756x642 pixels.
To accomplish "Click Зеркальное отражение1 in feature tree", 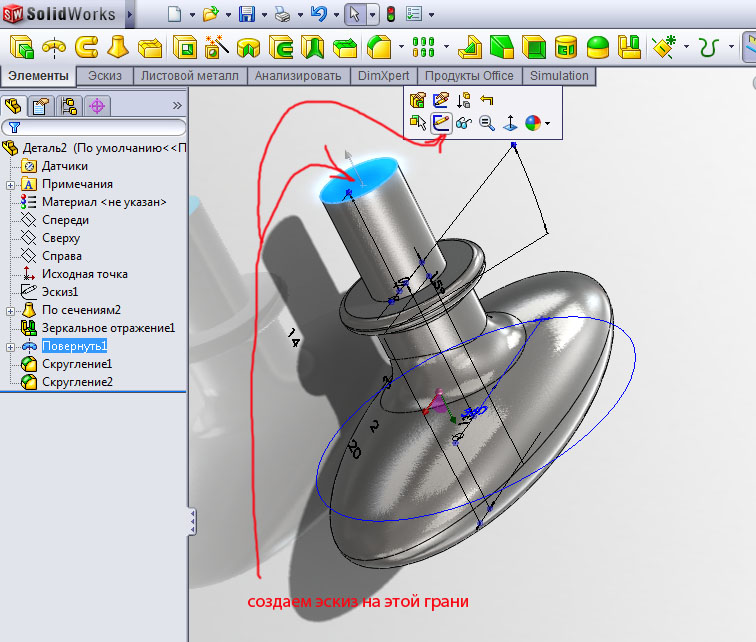I will click(x=108, y=328).
